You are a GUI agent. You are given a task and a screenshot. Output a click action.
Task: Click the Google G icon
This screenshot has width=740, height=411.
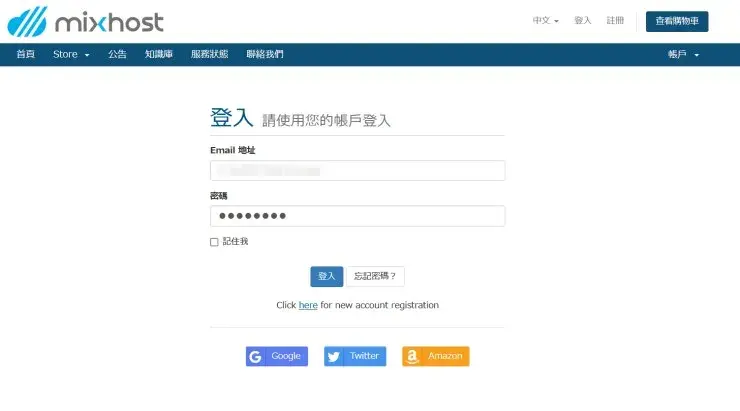coord(255,357)
